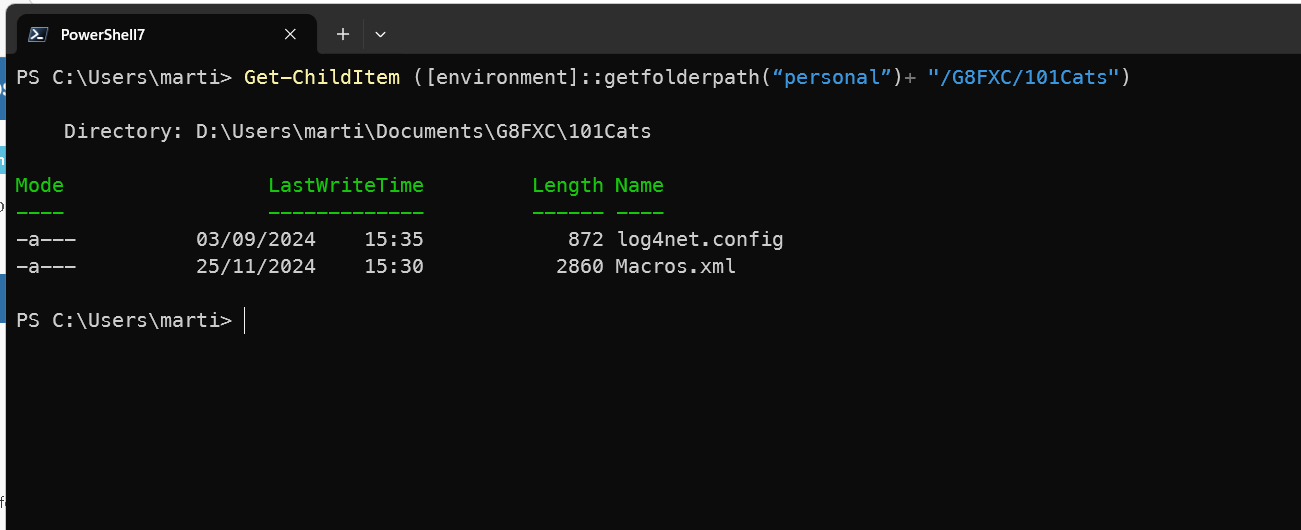Screen dimensions: 1301x530
Task: Click the log4net.config file name
Action: tap(699, 240)
